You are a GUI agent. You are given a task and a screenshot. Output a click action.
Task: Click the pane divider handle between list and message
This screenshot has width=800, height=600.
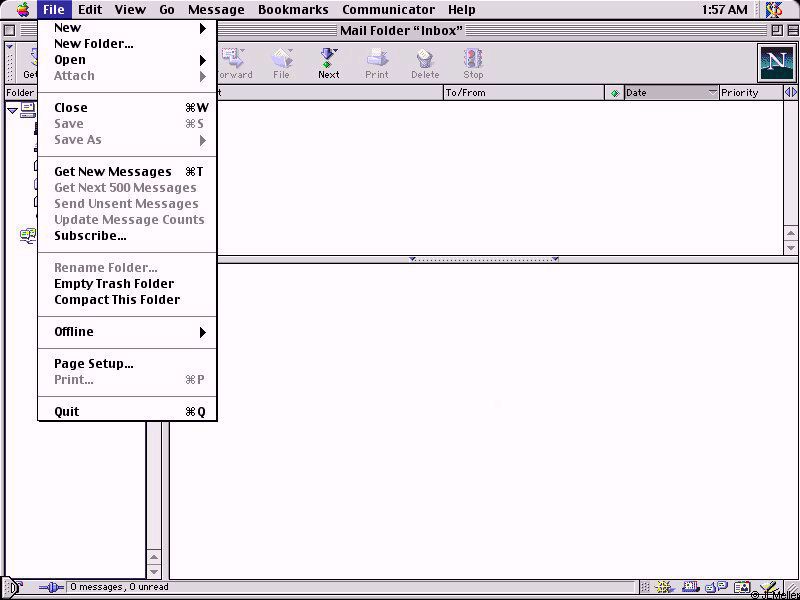tap(484, 259)
